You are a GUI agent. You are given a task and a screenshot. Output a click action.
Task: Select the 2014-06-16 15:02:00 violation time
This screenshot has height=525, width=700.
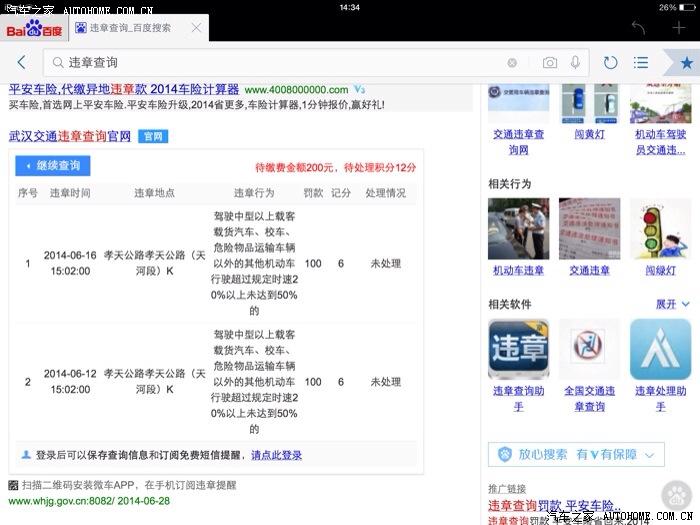point(70,263)
